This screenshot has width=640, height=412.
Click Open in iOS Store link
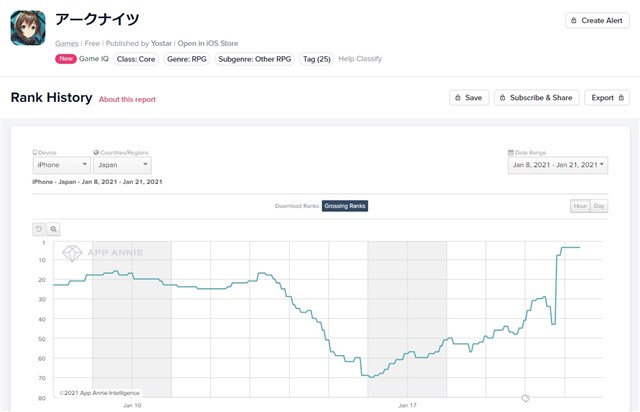(x=208, y=43)
